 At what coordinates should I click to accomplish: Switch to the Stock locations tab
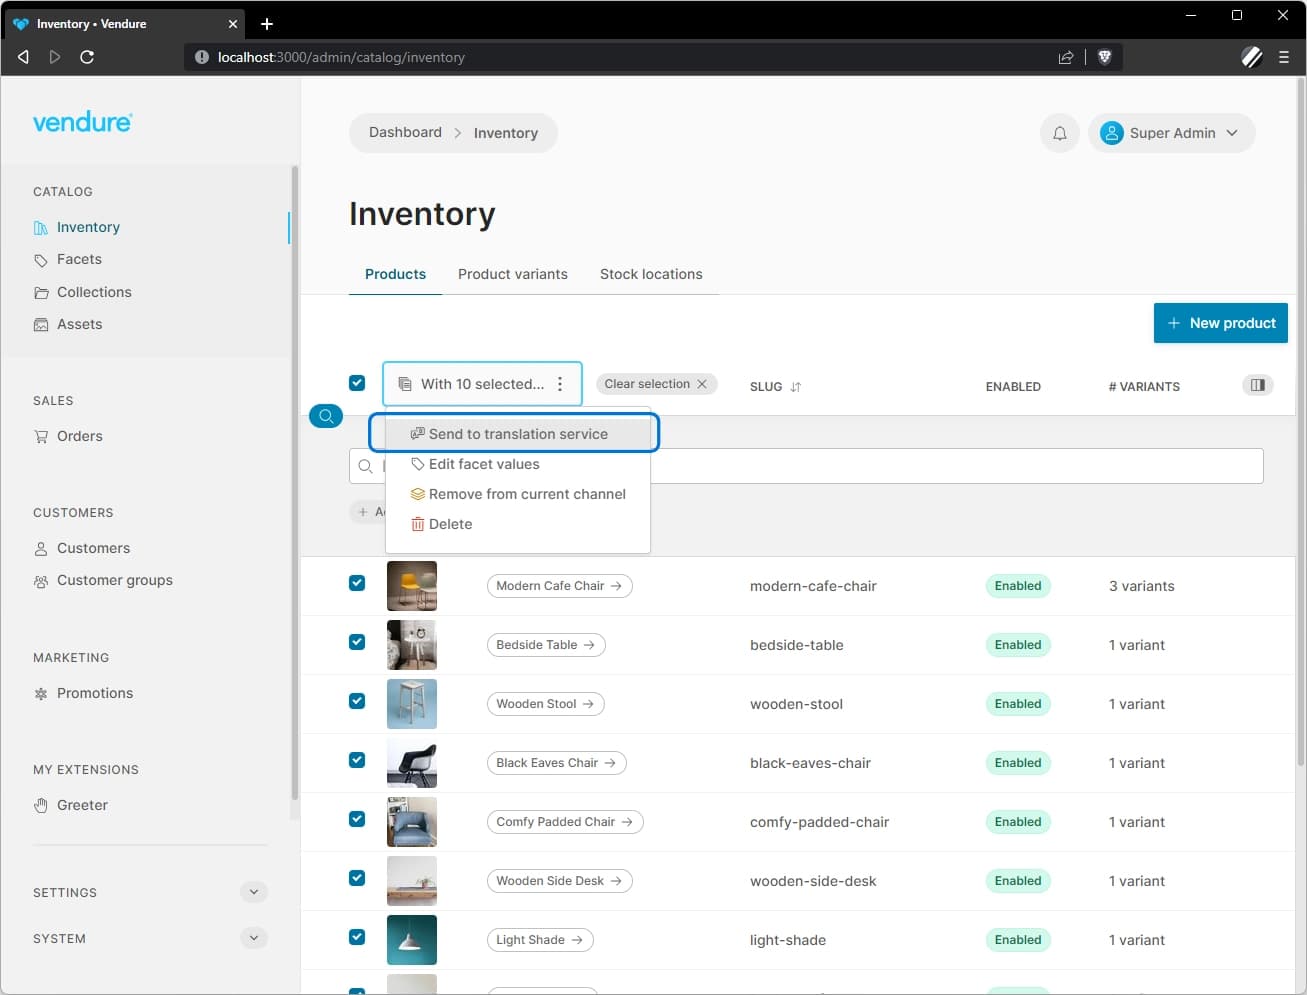click(x=651, y=274)
